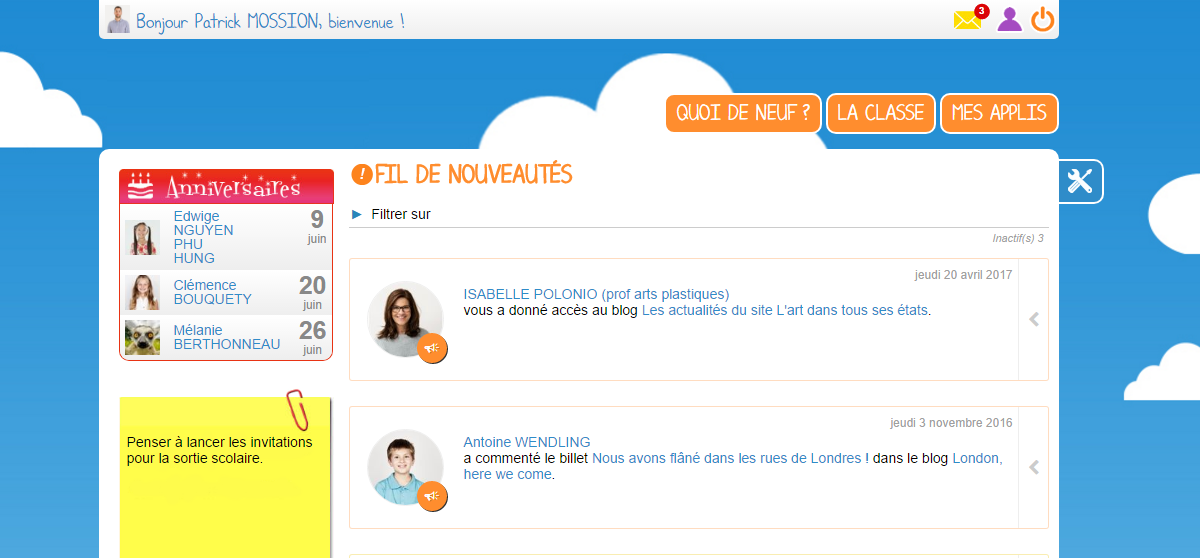Click the orange exclamation icon beside Fil de nouveautés
This screenshot has height=558, width=1200.
362,175
